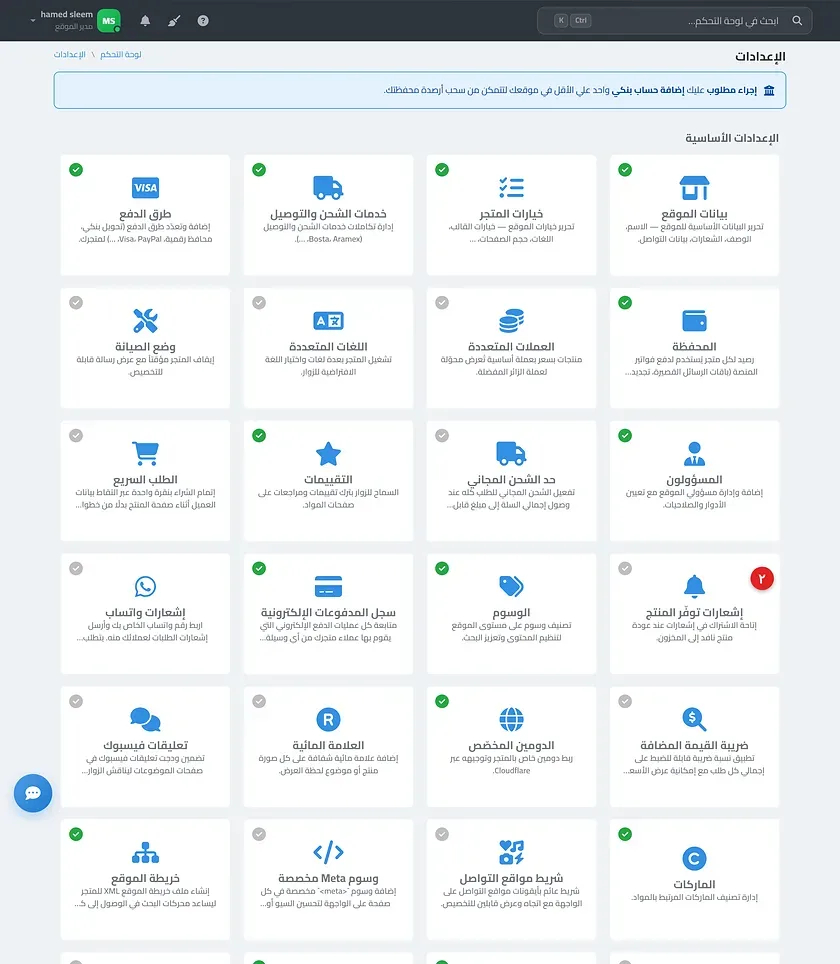The height and width of the screenshot is (964, 840).
Task: Open إشعارات توفّر المنتج bell icon
Action: coord(694,587)
